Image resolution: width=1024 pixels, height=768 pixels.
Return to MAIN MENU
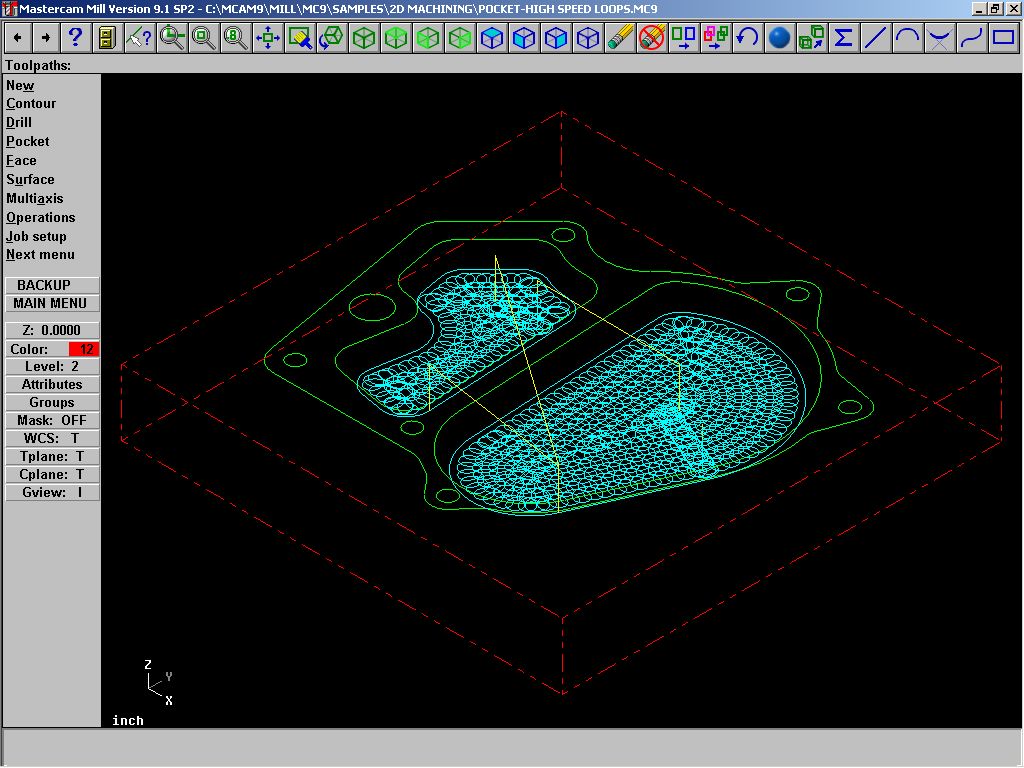coord(52,304)
